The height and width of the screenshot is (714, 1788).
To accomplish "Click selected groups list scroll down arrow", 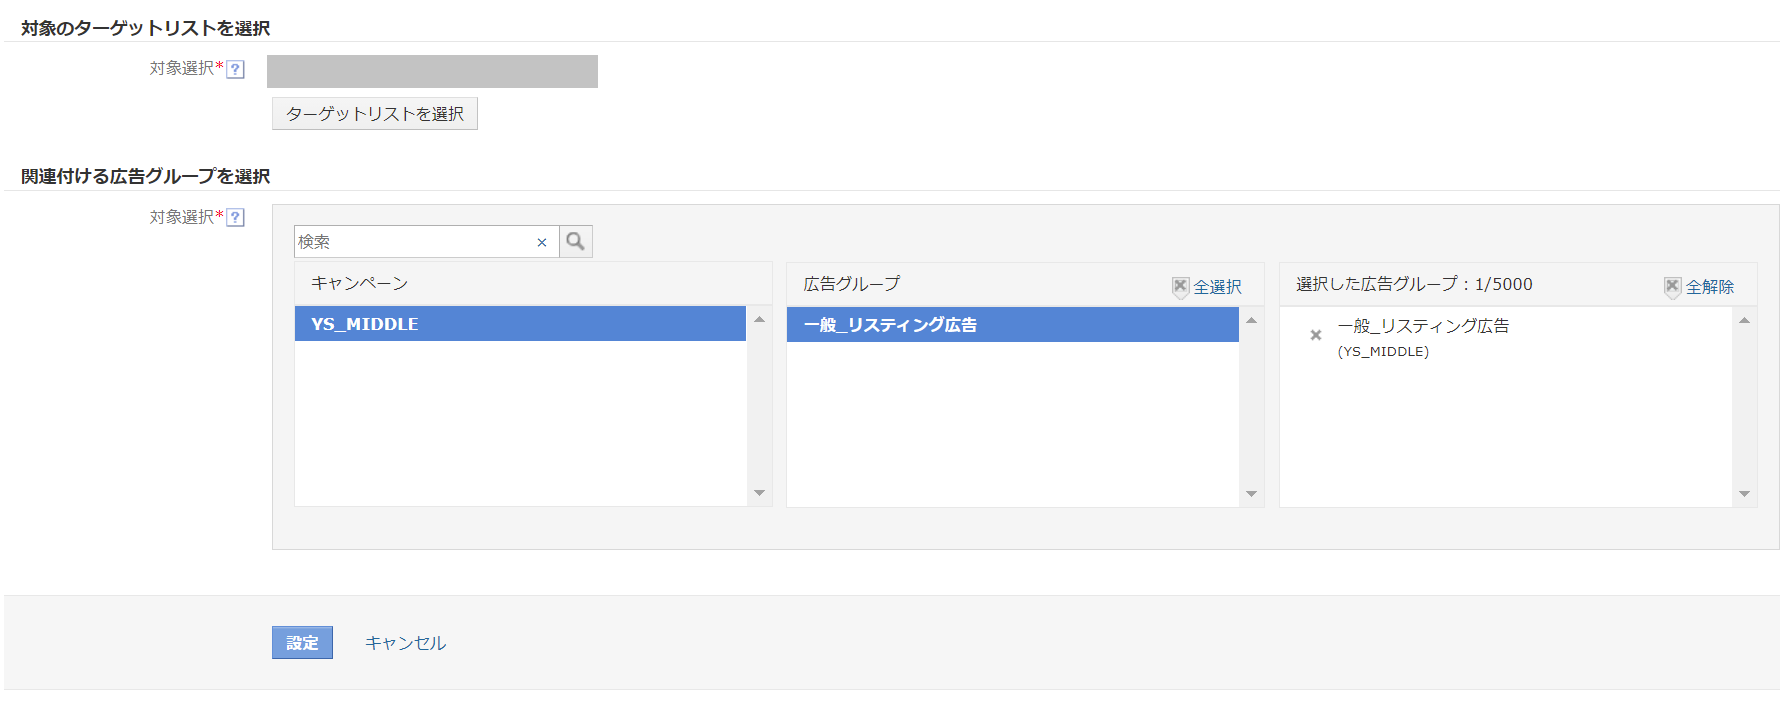I will pos(1744,494).
